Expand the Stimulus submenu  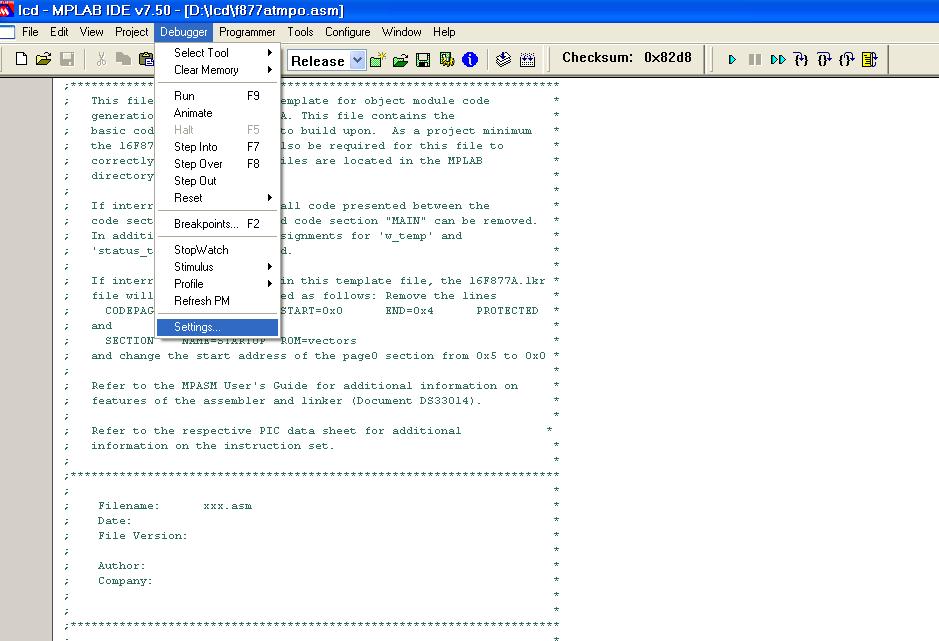click(x=217, y=267)
